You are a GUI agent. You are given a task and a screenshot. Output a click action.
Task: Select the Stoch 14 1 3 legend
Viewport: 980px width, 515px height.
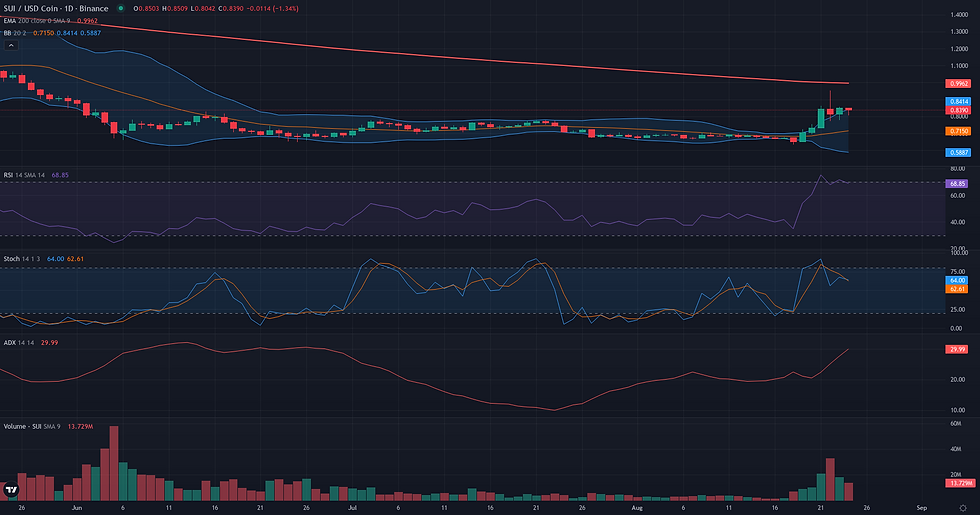[43, 259]
